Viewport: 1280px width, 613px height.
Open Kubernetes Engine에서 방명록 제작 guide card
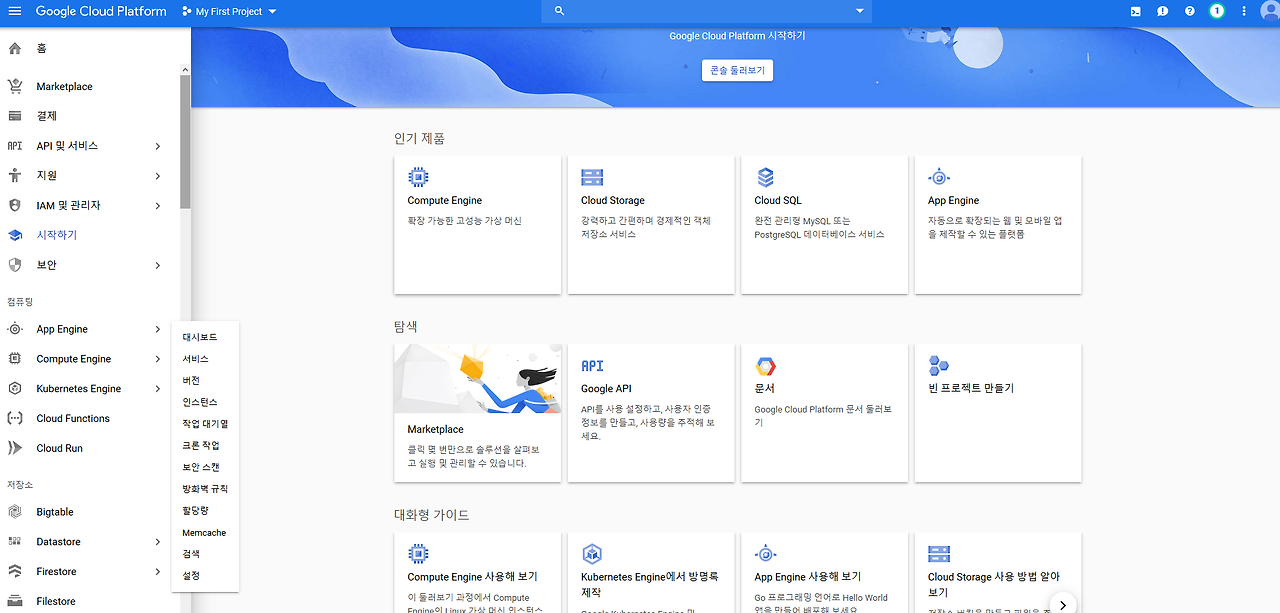click(x=651, y=573)
